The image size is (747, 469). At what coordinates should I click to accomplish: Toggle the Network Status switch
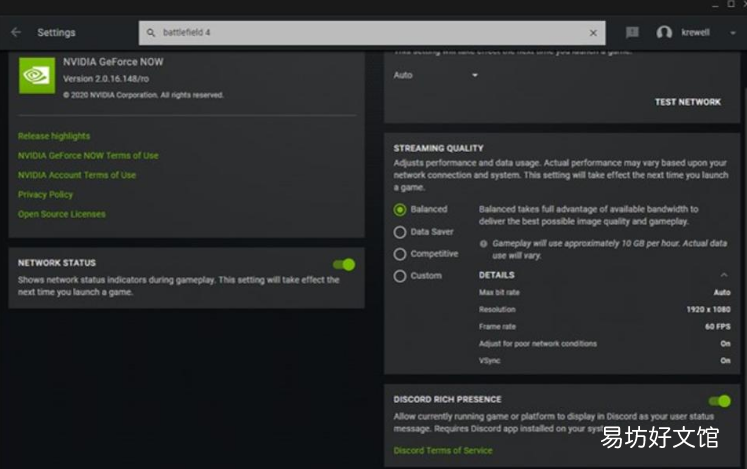(x=344, y=265)
